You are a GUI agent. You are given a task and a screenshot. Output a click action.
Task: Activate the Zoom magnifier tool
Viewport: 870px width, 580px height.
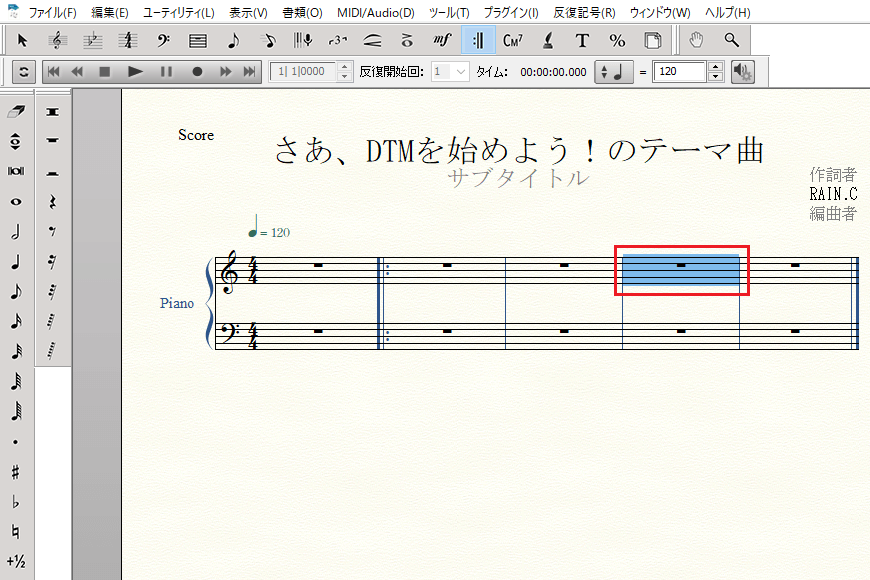[732, 41]
